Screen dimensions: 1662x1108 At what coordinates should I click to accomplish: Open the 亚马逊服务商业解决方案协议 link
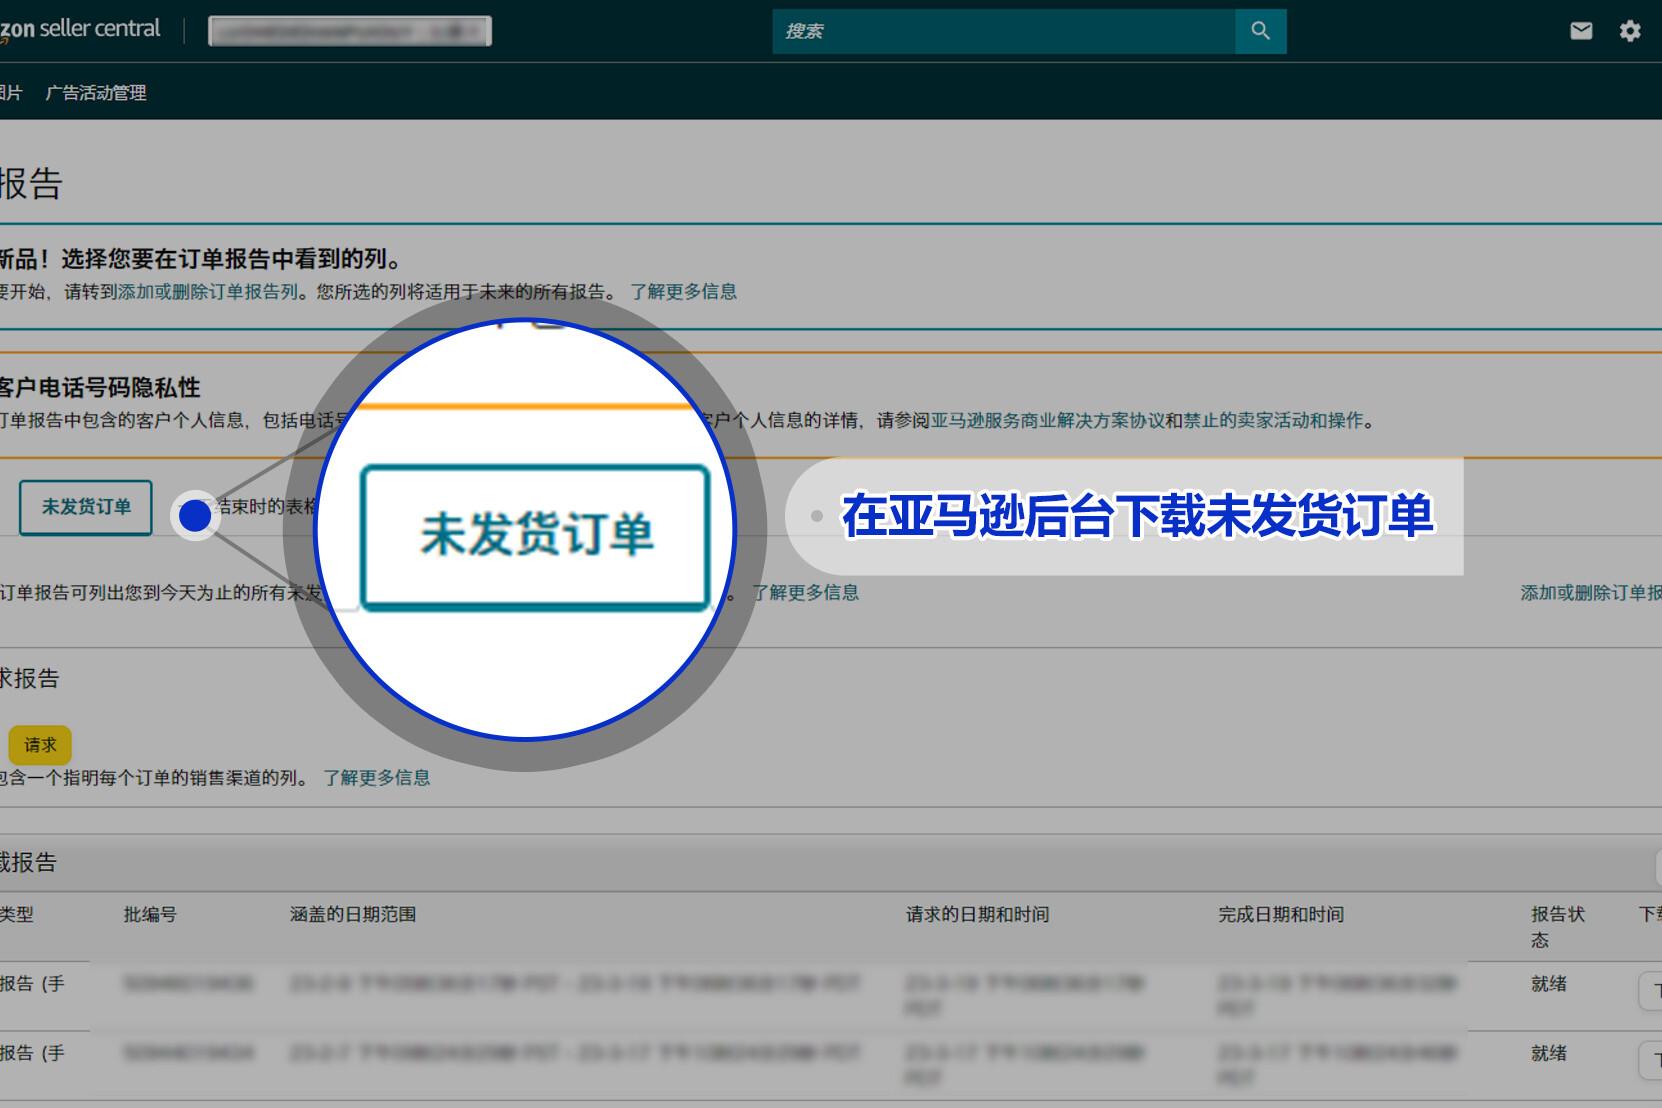(1048, 421)
